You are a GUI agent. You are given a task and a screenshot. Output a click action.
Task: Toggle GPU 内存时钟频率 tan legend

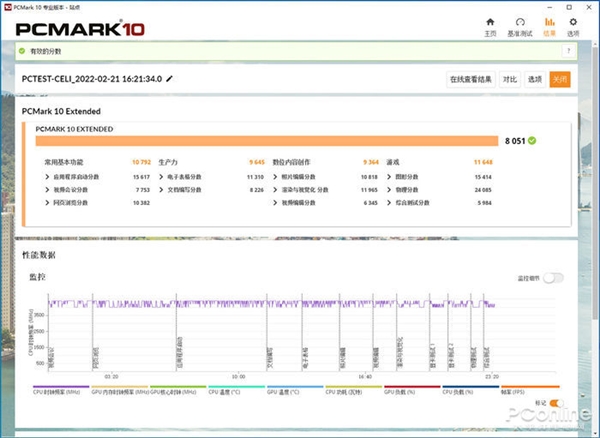click(x=119, y=390)
